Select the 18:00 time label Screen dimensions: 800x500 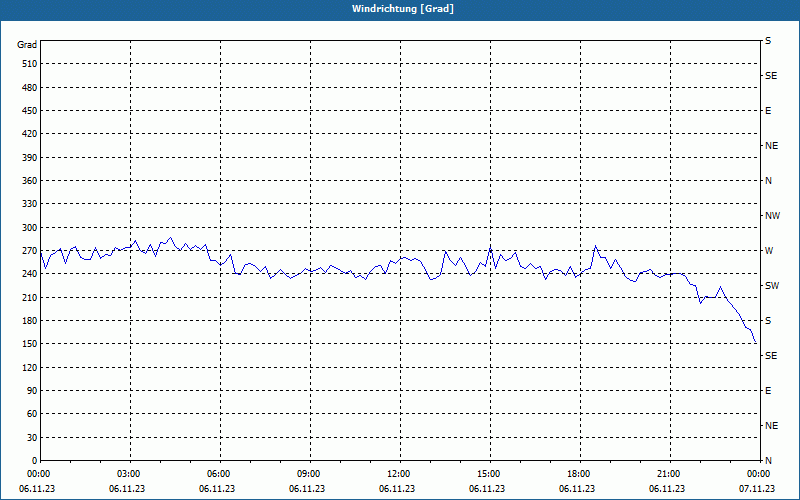579,474
